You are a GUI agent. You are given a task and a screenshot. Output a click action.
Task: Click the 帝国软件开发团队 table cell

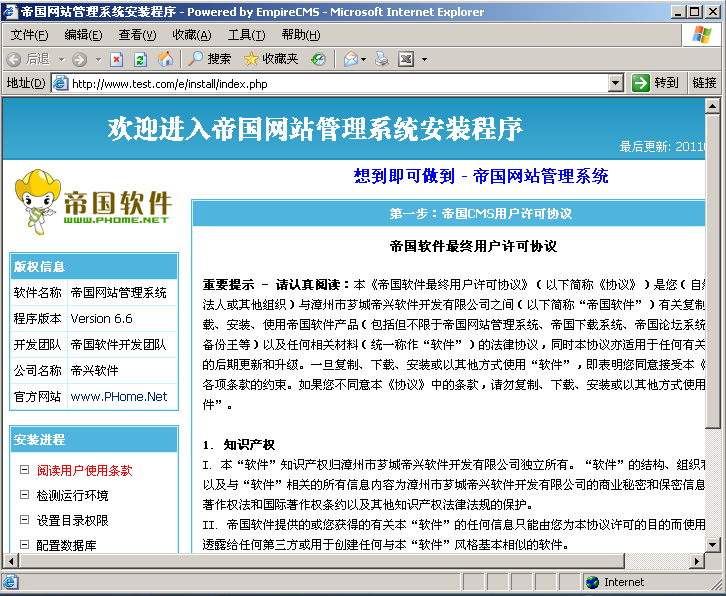pos(122,345)
